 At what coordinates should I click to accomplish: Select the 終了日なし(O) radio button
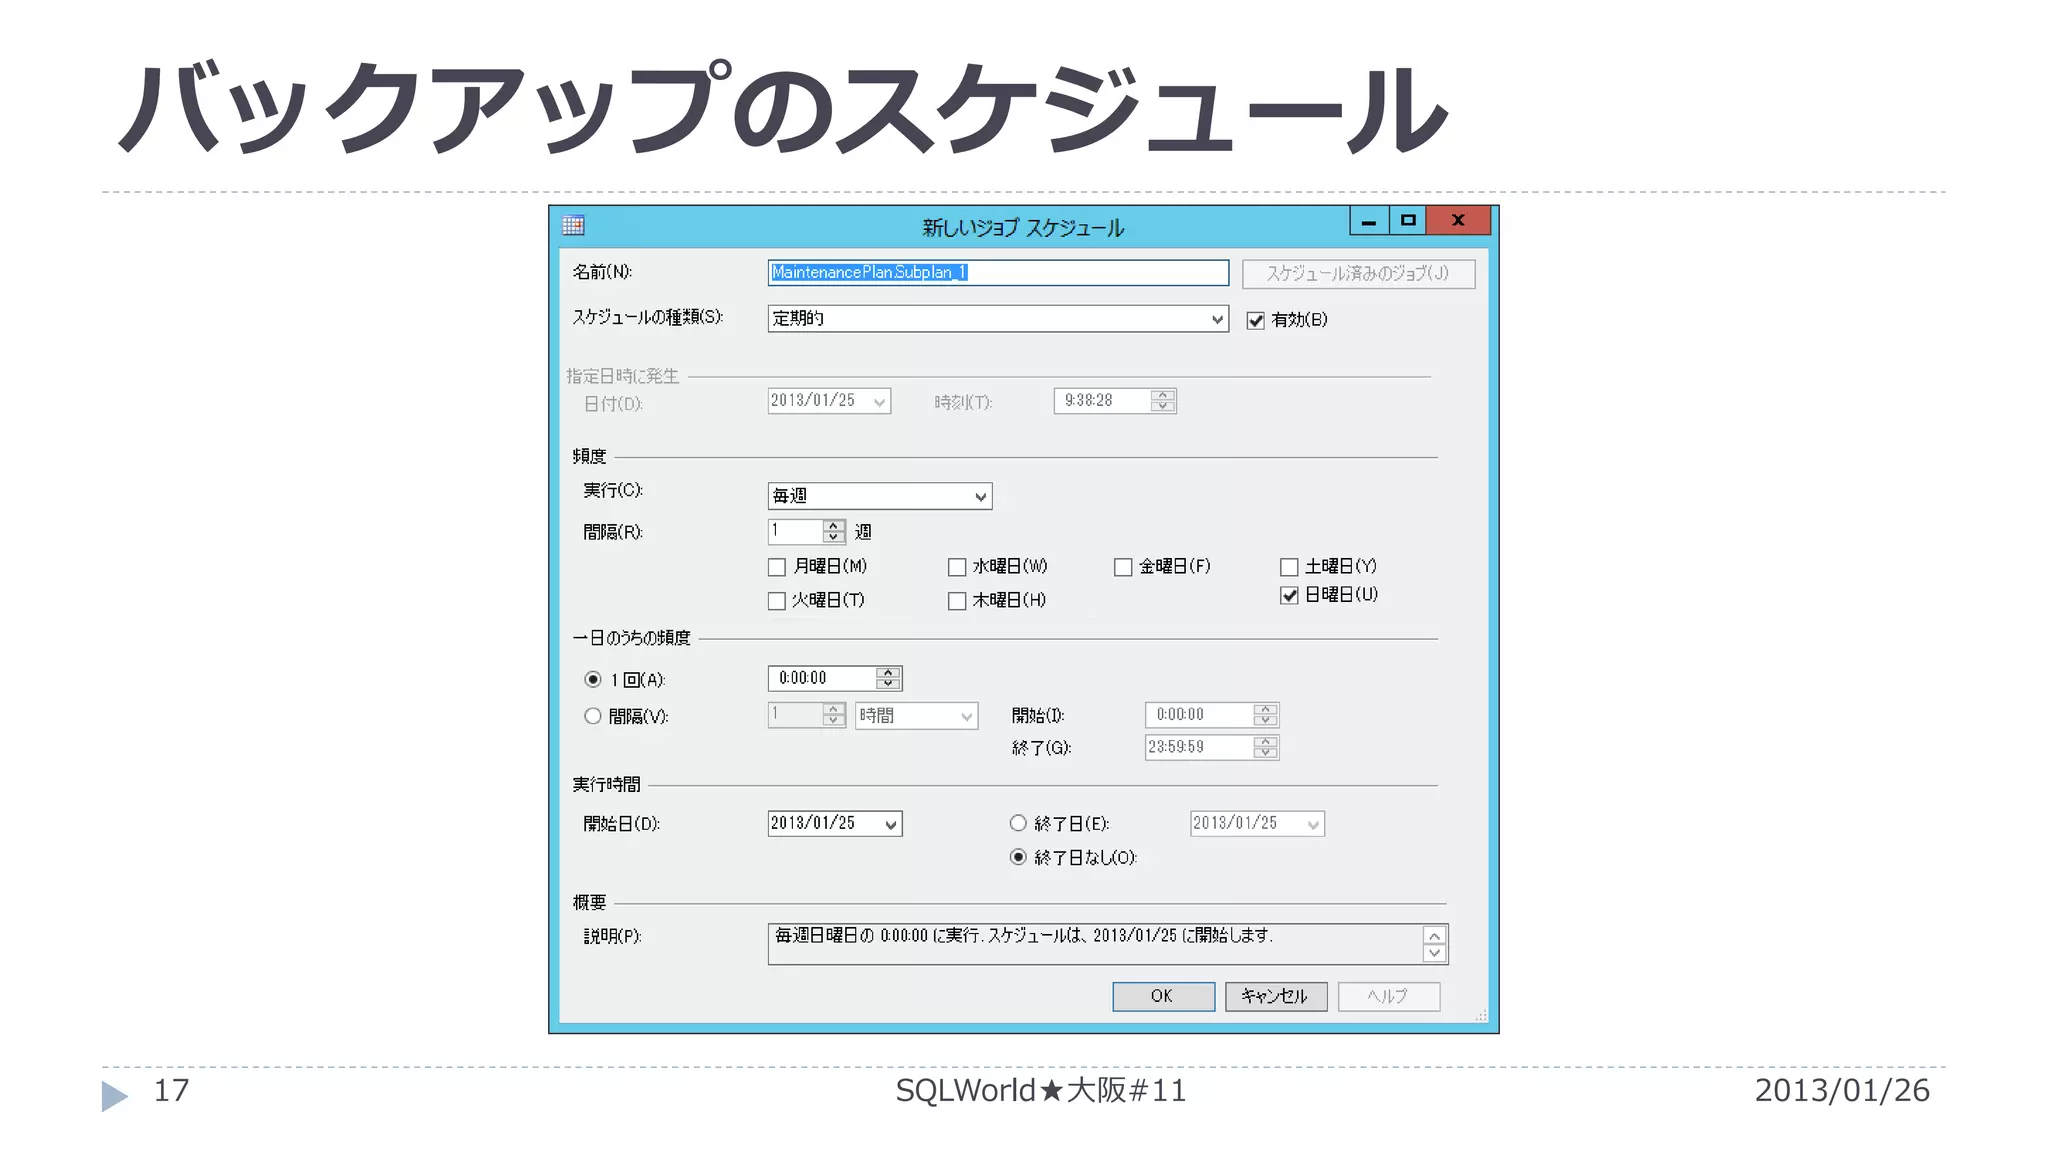pos(1018,857)
